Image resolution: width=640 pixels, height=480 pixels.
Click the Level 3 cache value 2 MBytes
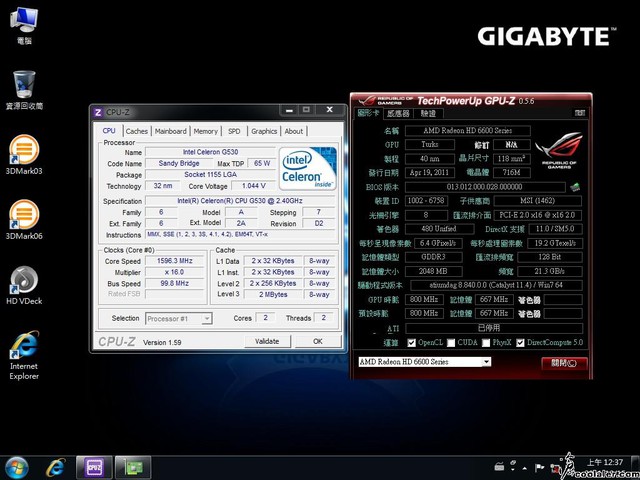273,294
